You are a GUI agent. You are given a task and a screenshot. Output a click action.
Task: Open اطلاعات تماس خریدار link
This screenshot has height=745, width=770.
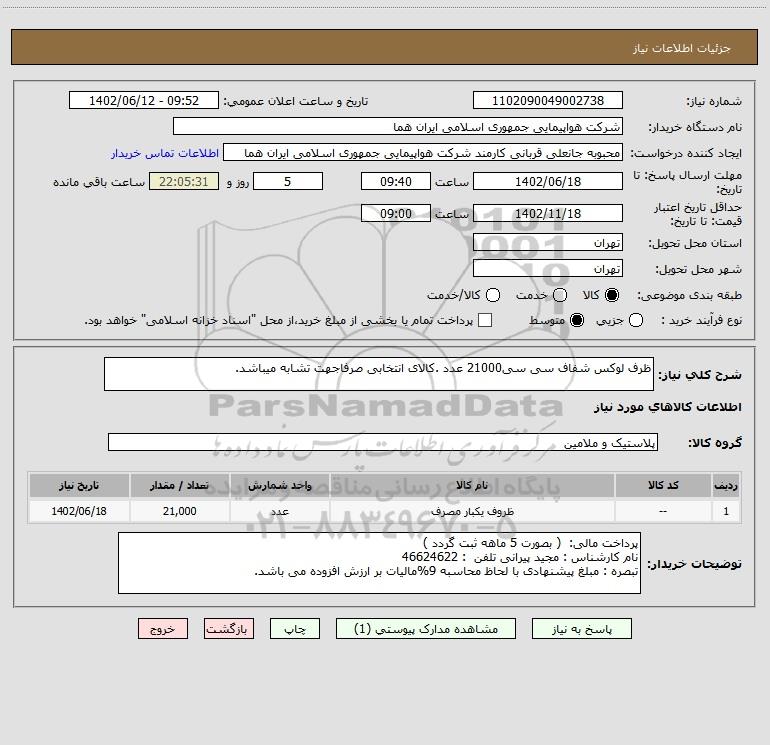pyautogui.click(x=165, y=153)
